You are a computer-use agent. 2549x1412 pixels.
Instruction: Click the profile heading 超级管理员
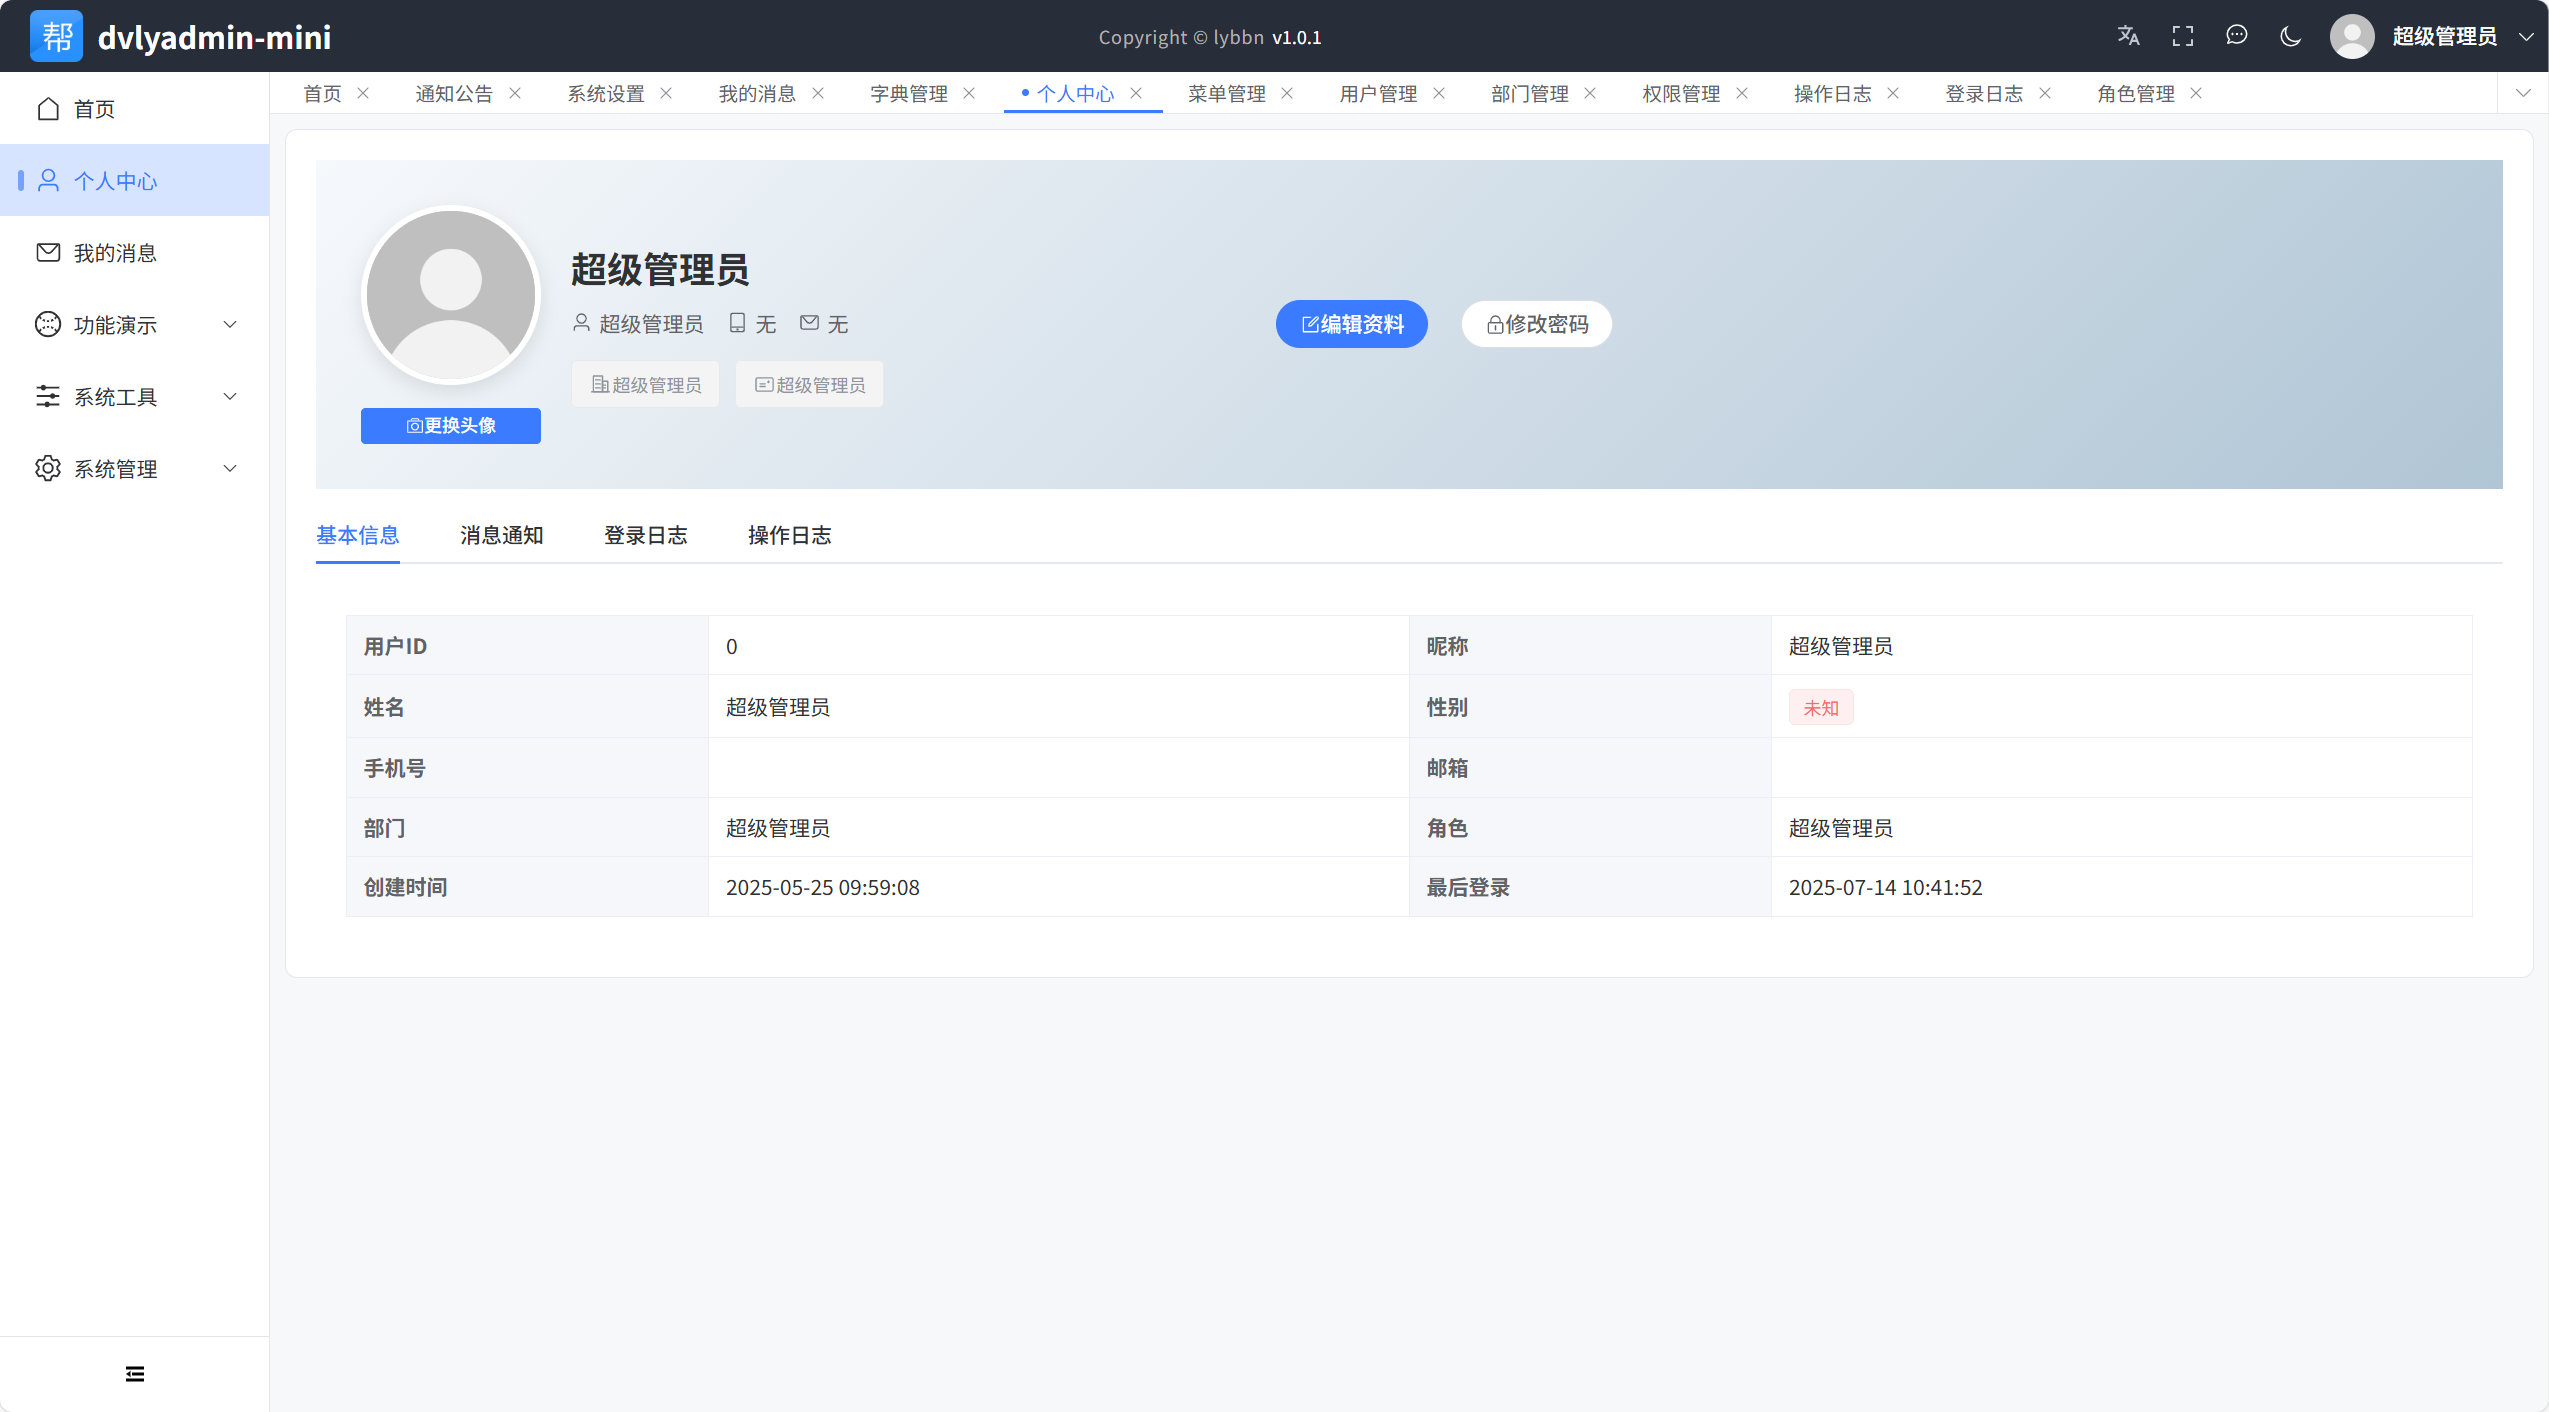(660, 270)
